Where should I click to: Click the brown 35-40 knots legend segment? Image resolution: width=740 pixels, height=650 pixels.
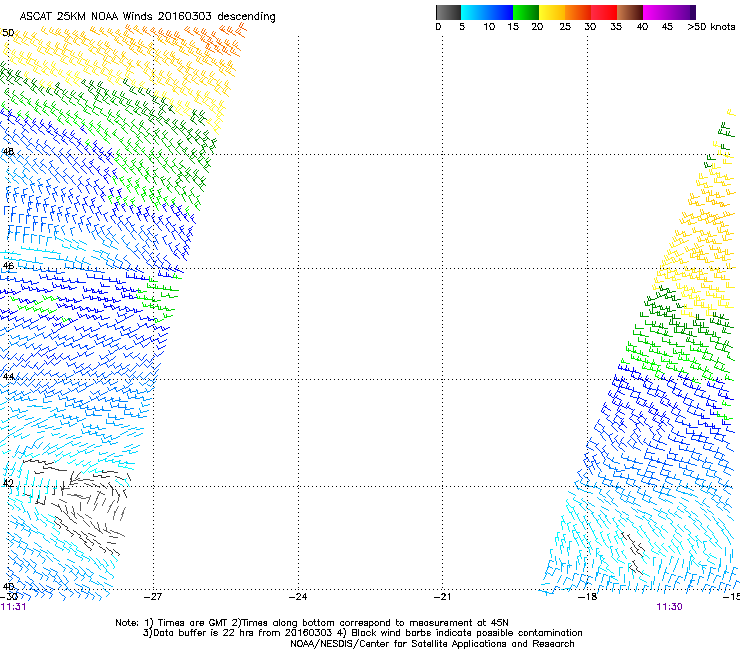(x=630, y=12)
